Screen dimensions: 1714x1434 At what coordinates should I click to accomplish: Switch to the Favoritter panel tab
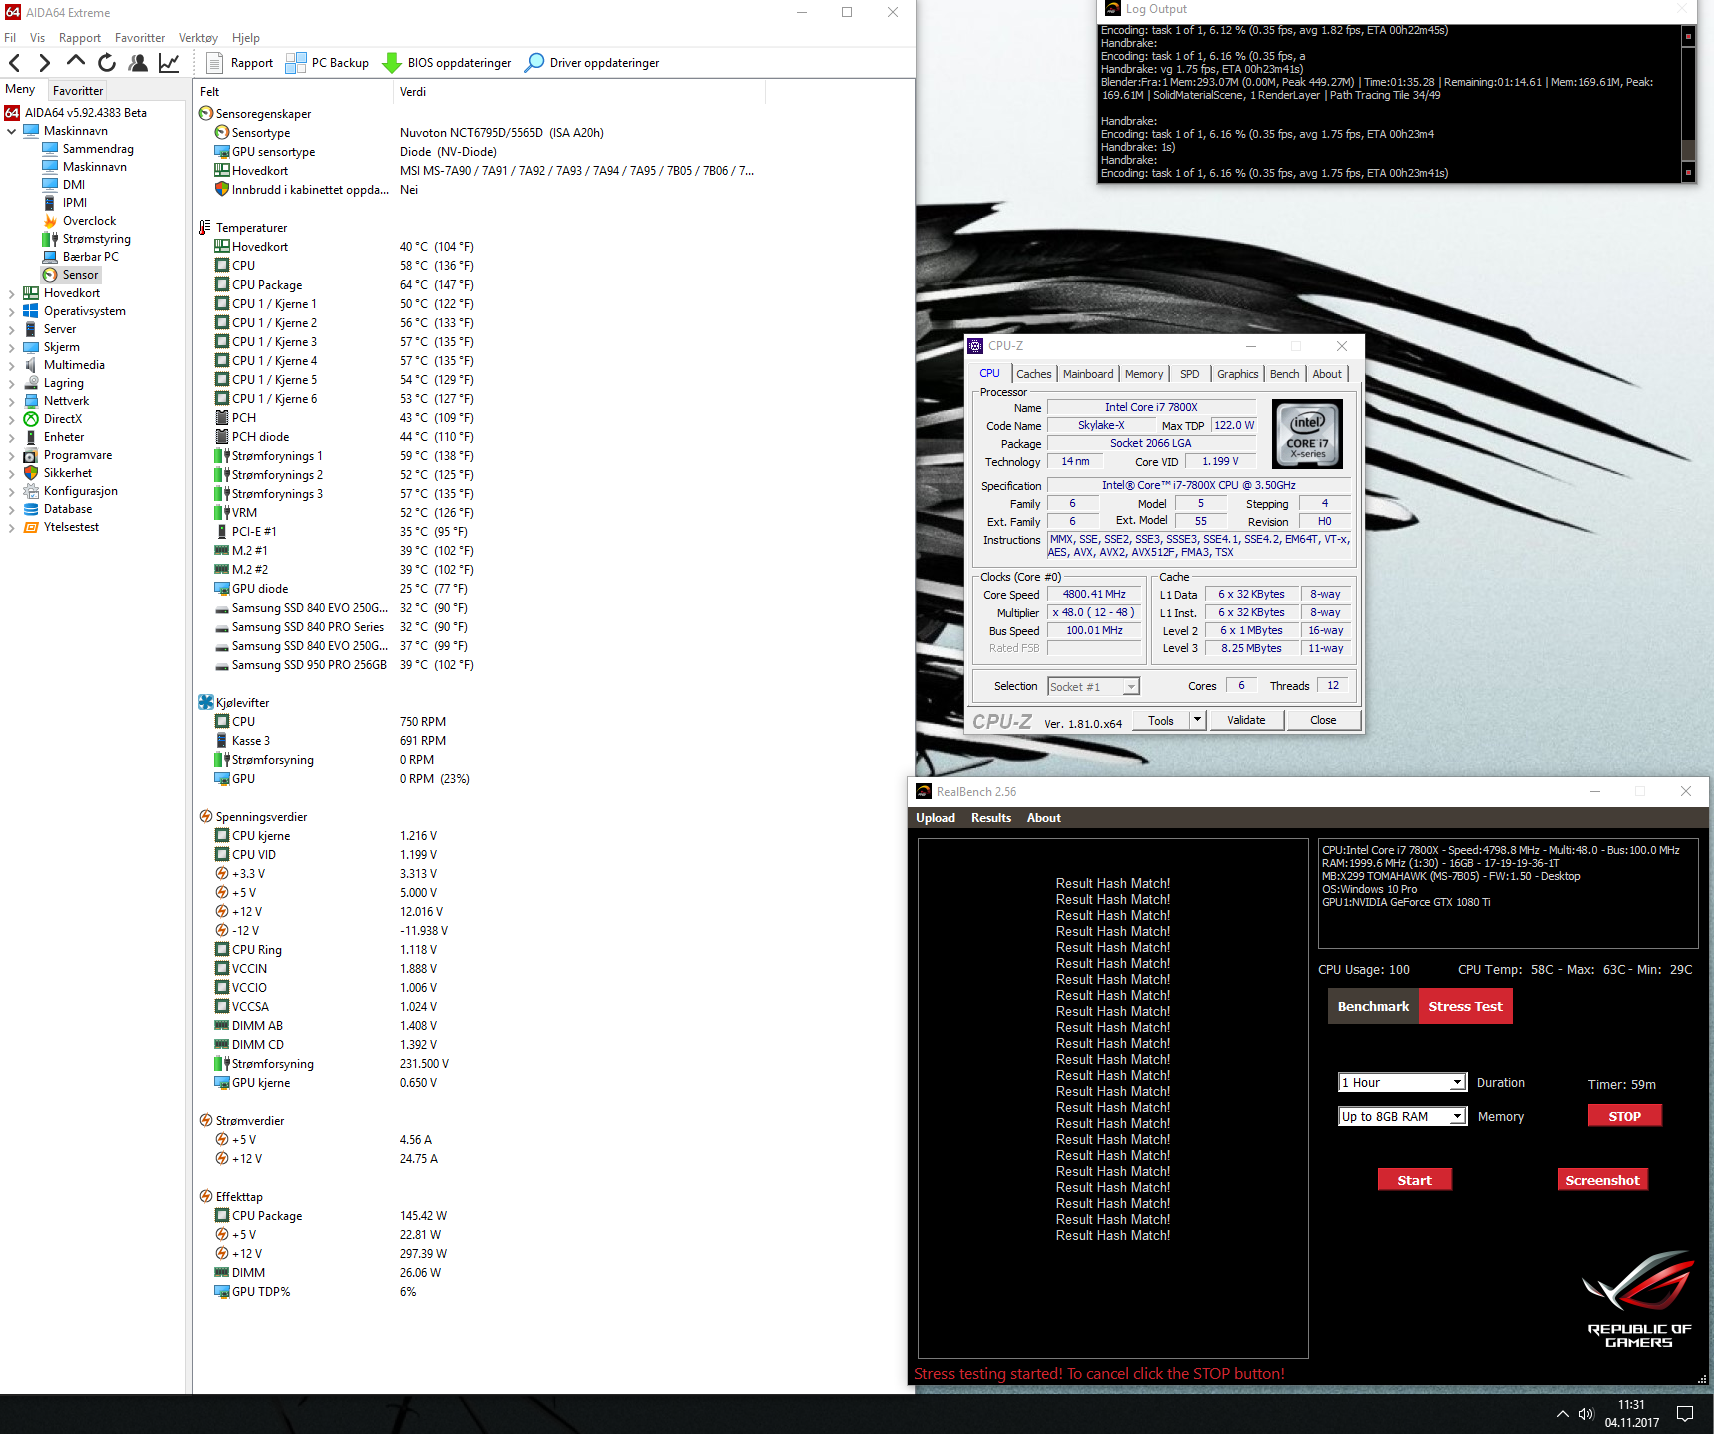point(78,90)
